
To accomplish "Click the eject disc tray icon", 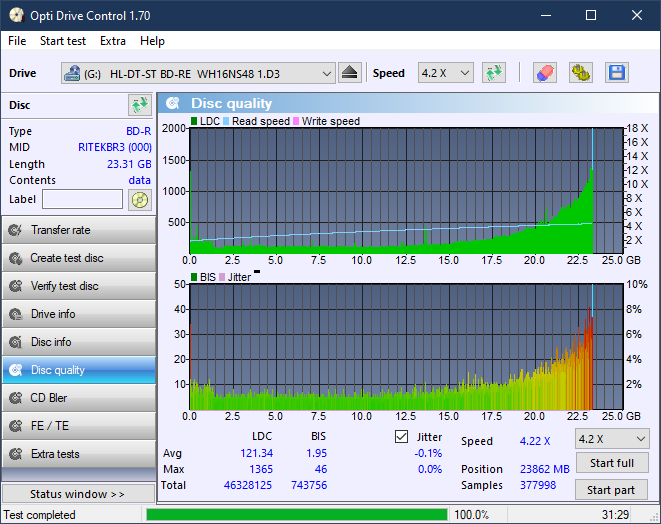I will tap(349, 73).
